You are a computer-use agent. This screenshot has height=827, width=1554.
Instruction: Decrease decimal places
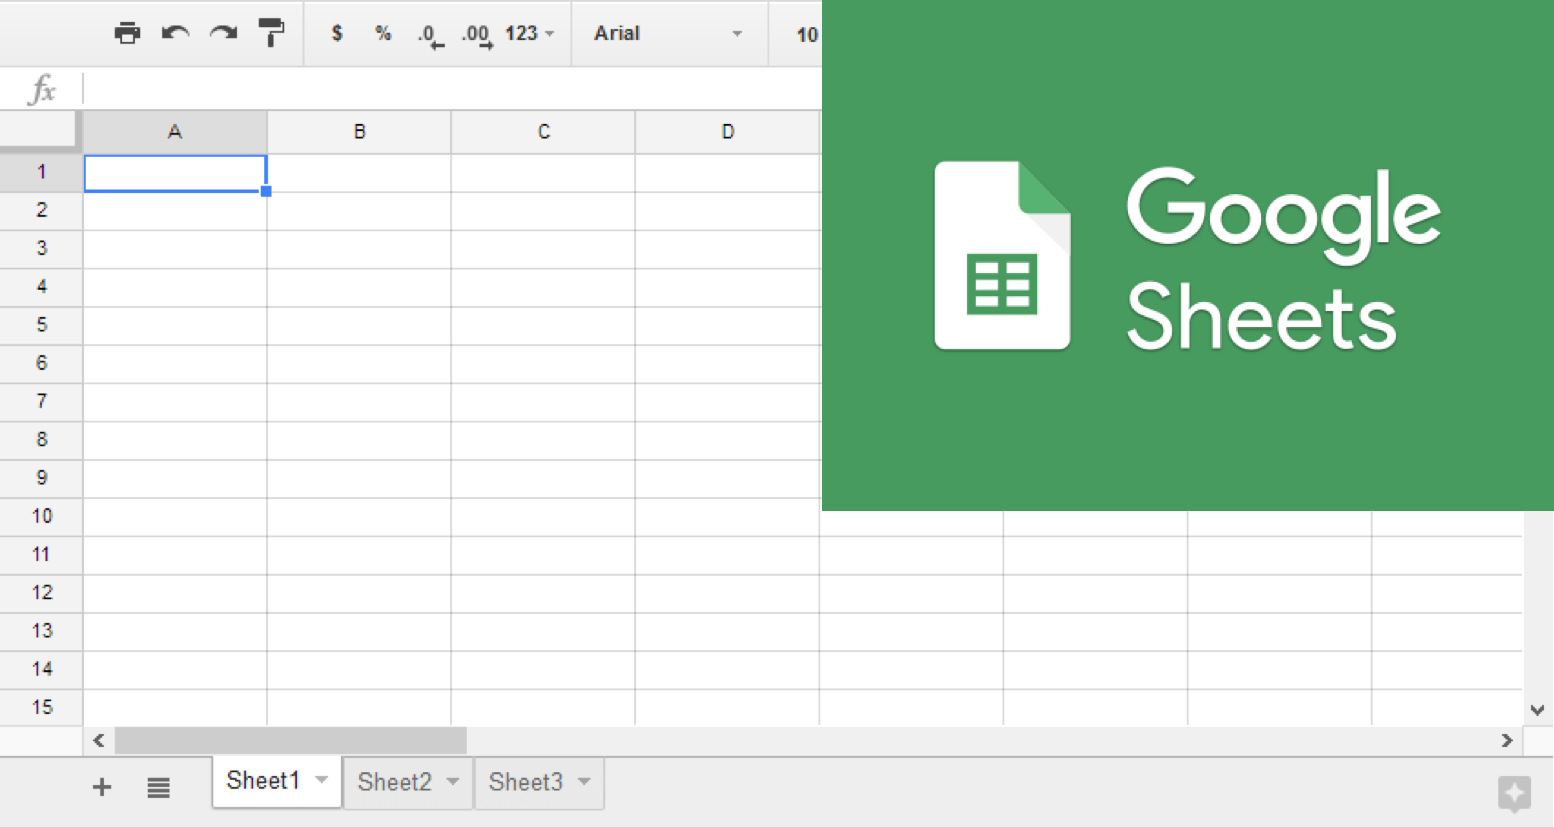pyautogui.click(x=430, y=36)
